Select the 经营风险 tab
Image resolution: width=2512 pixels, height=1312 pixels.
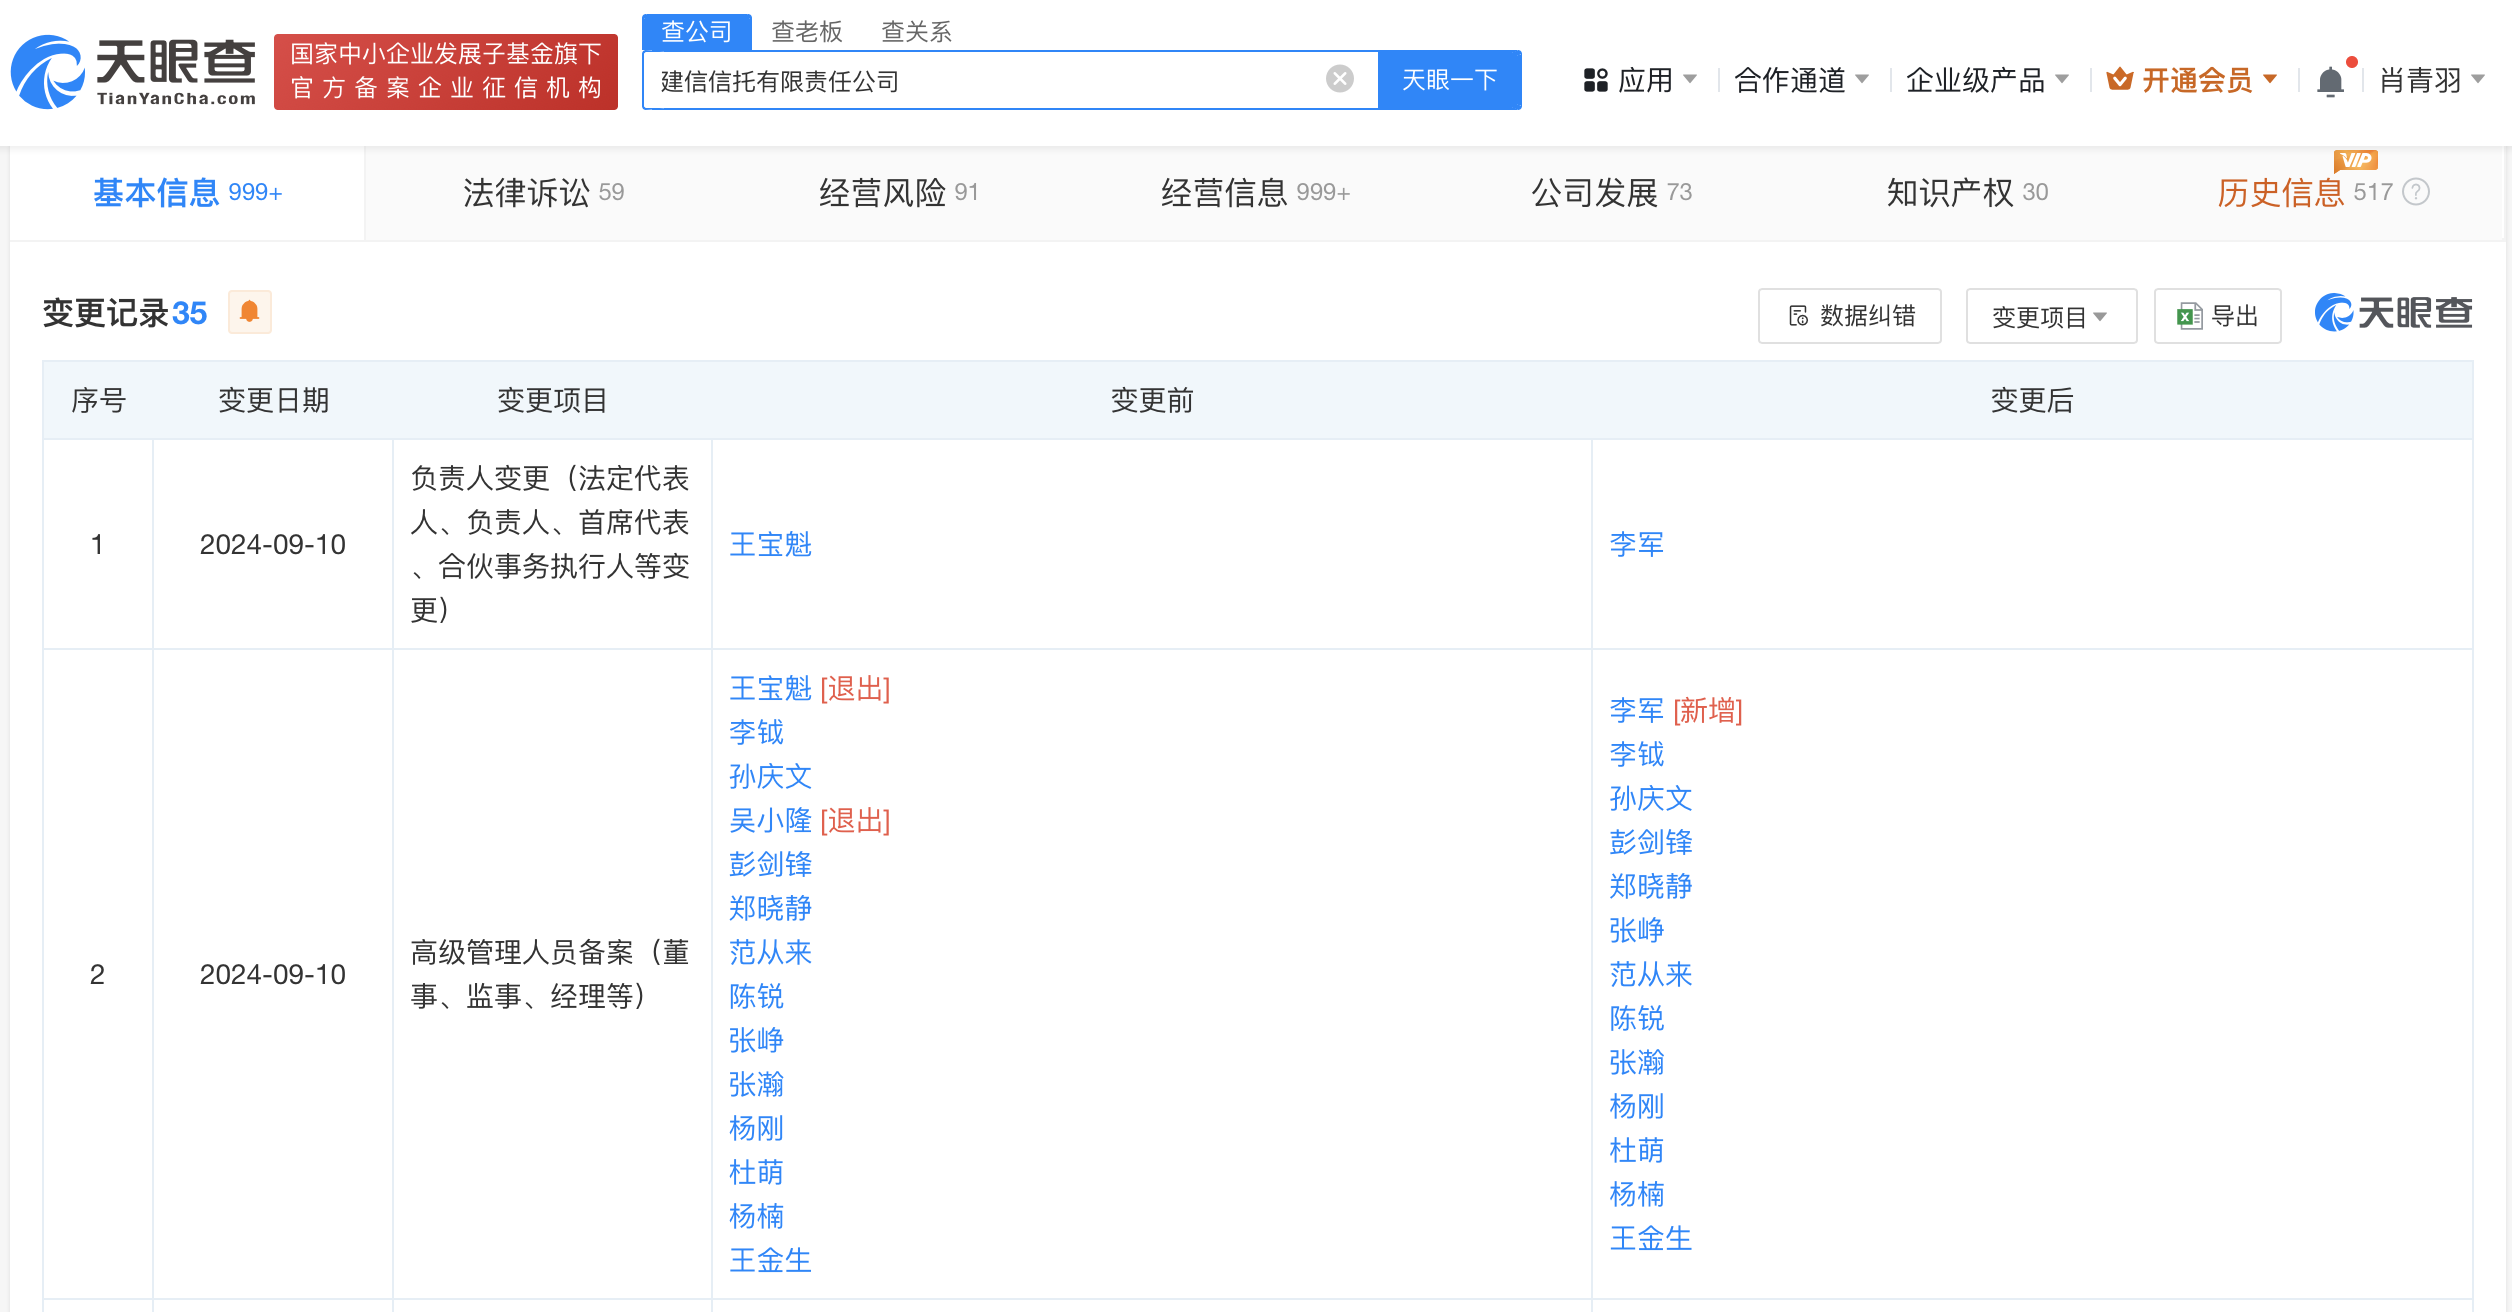[898, 192]
